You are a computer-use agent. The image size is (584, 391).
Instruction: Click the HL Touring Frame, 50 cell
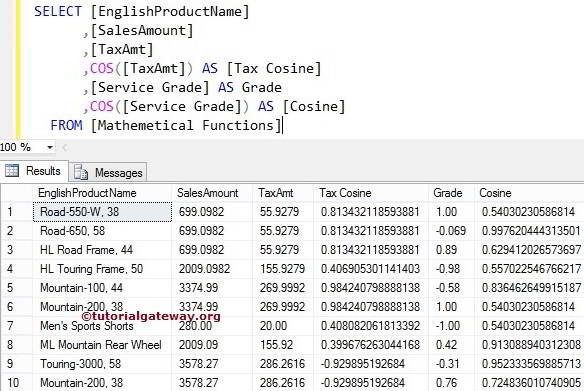102,269
